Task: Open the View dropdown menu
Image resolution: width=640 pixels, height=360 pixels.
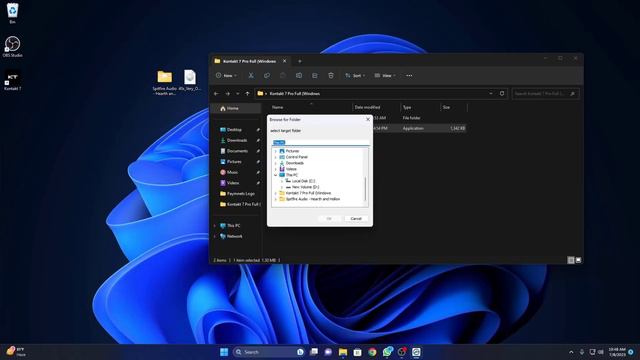Action: (385, 76)
